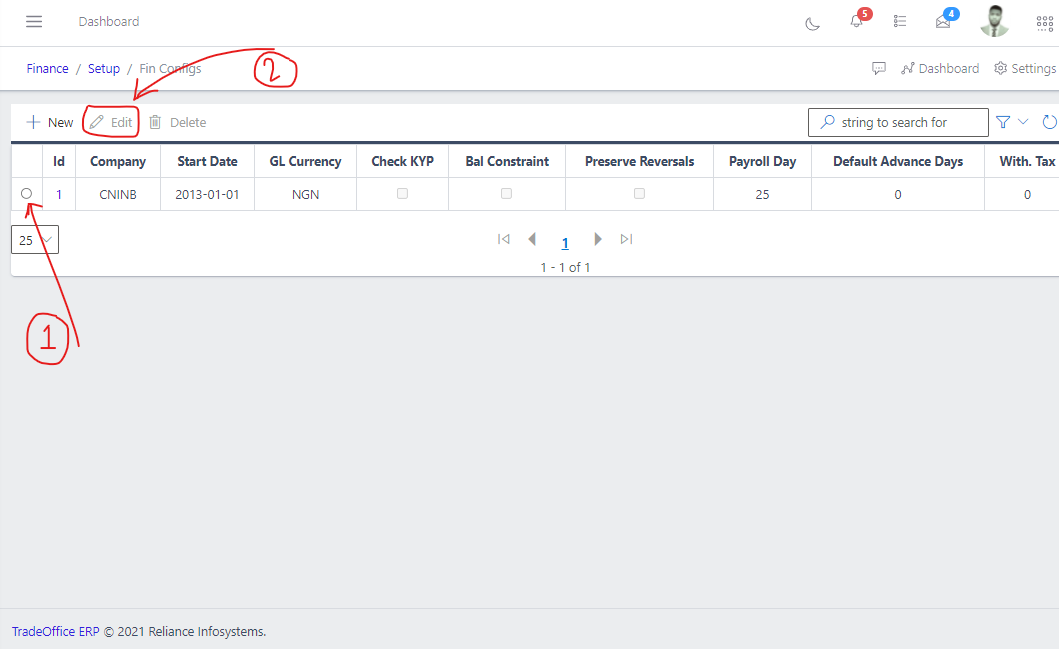Click inside the search field
1059x649 pixels.
[x=897, y=121]
